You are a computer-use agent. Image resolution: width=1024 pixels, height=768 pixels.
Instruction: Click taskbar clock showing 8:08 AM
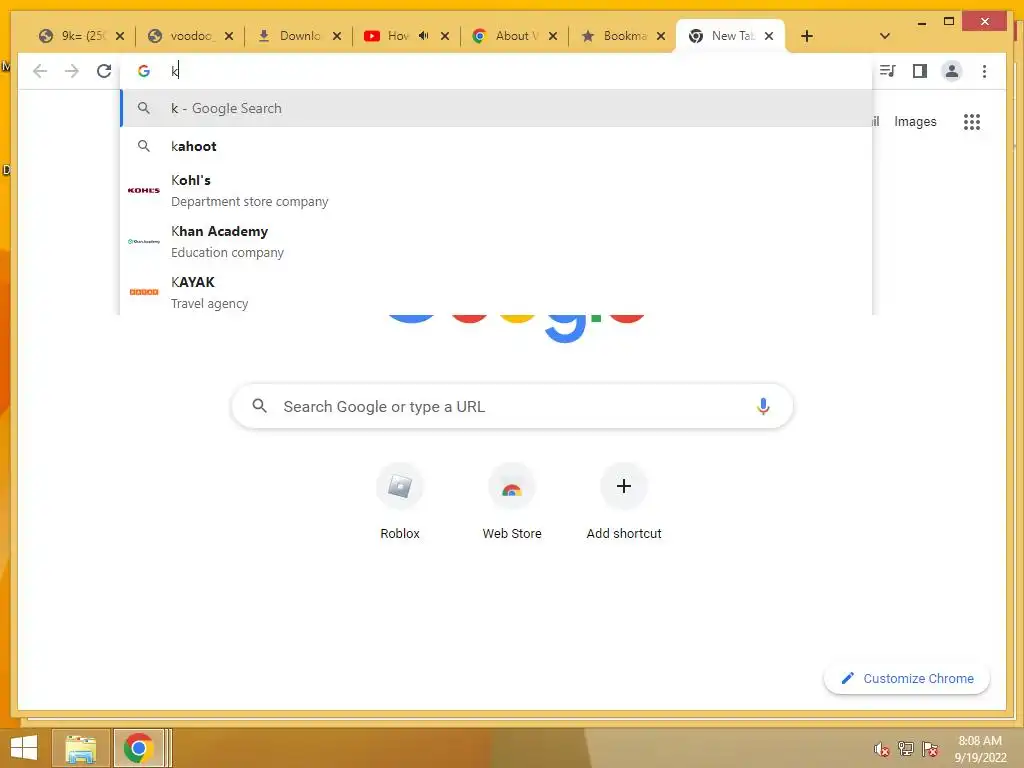[980, 749]
